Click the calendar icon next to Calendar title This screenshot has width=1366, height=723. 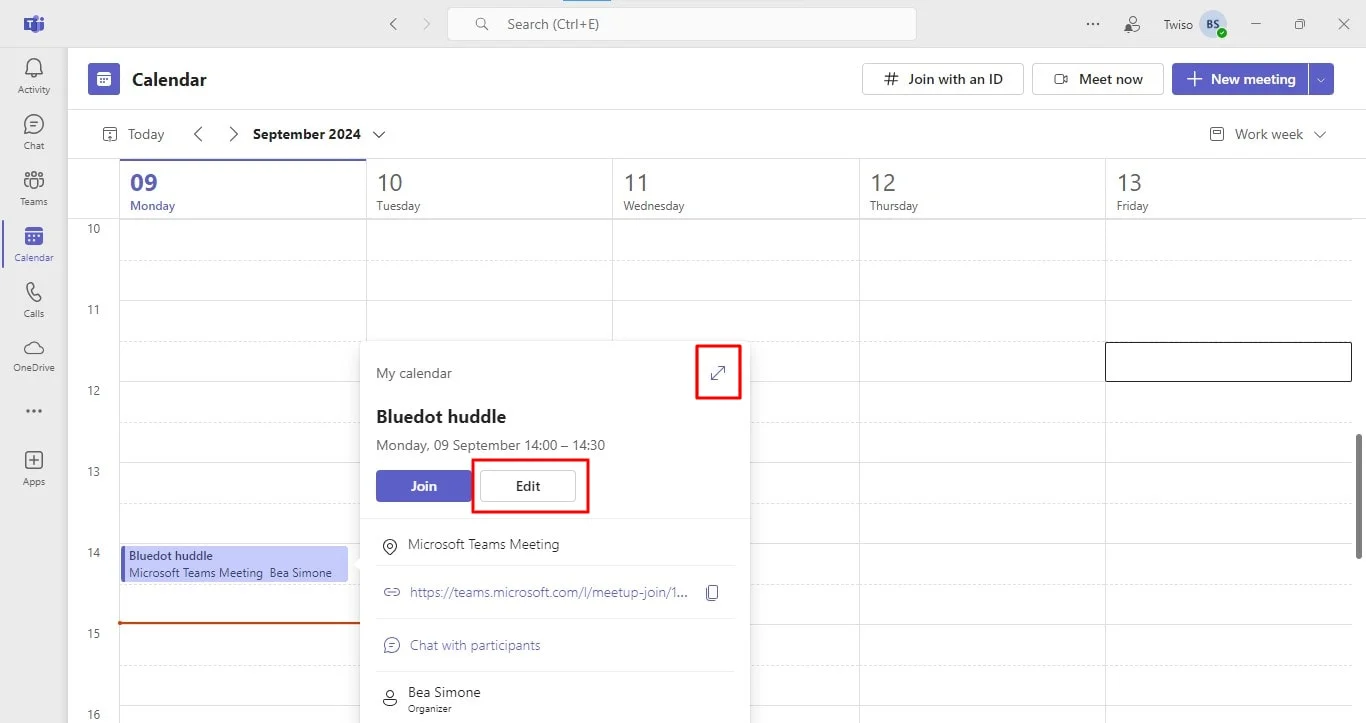click(104, 80)
